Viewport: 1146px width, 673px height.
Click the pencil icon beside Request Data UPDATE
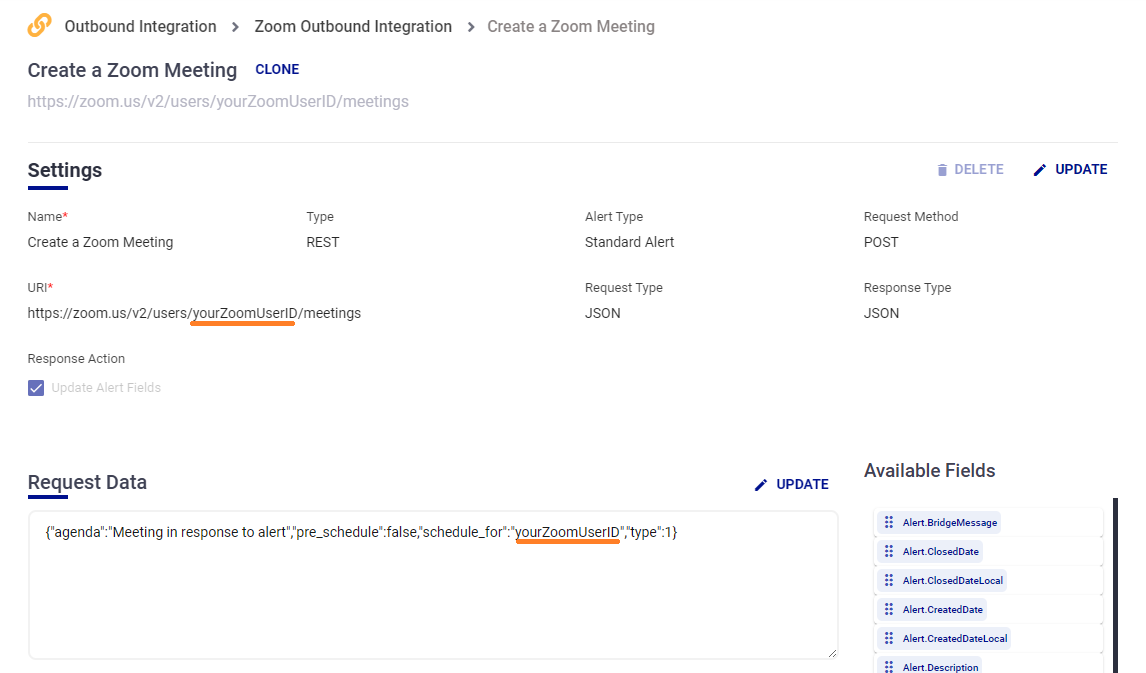[761, 485]
